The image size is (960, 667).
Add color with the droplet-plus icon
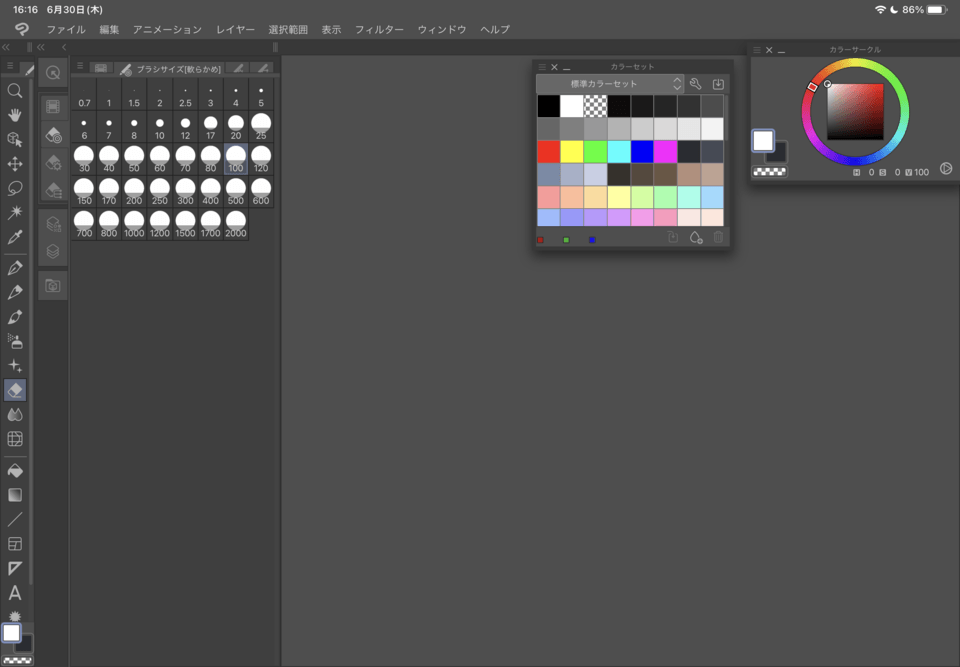click(x=696, y=238)
